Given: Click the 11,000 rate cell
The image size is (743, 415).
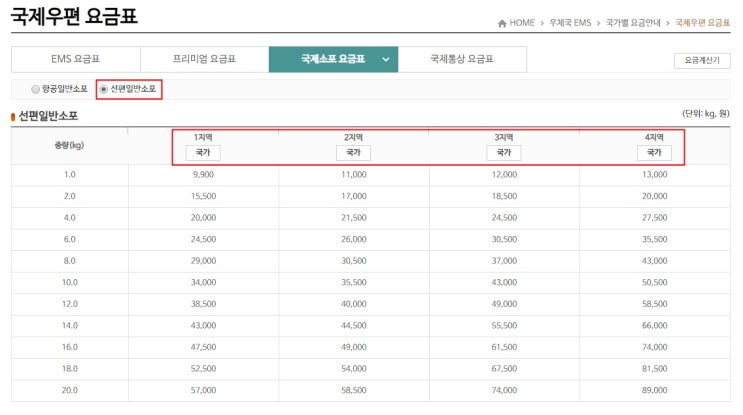Looking at the screenshot, I should click(354, 175).
